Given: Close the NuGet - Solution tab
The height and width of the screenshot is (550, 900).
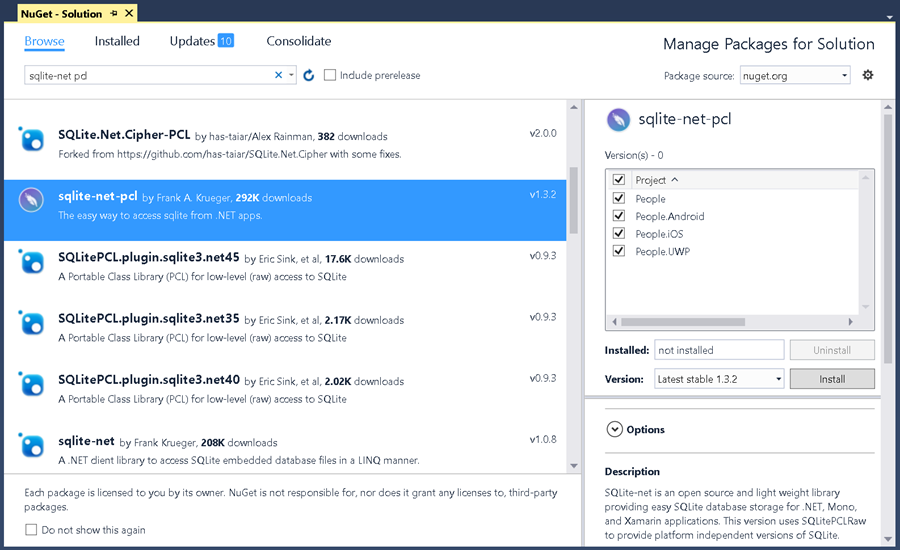Looking at the screenshot, I should pyautogui.click(x=129, y=13).
